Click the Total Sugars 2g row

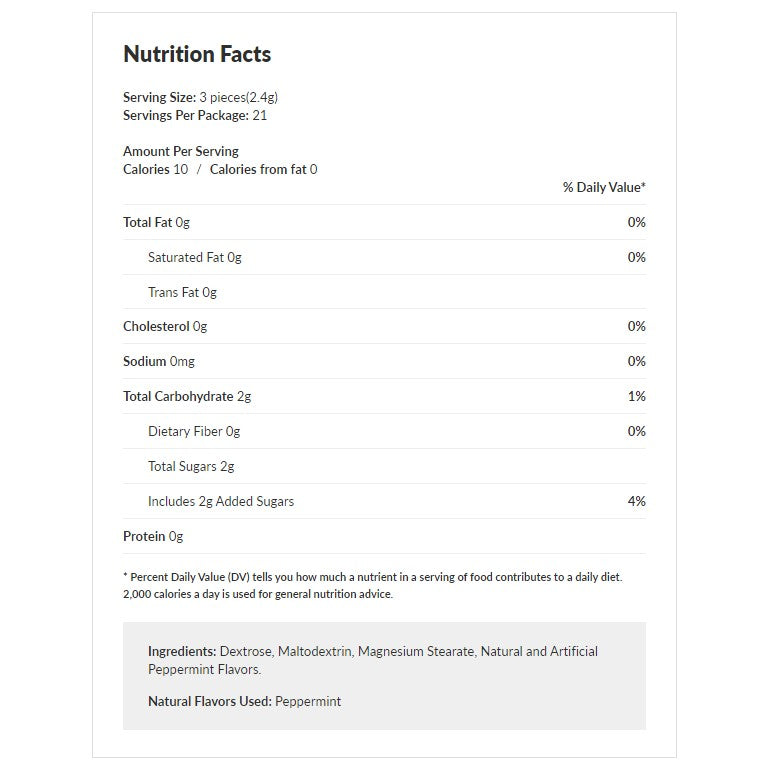(191, 466)
